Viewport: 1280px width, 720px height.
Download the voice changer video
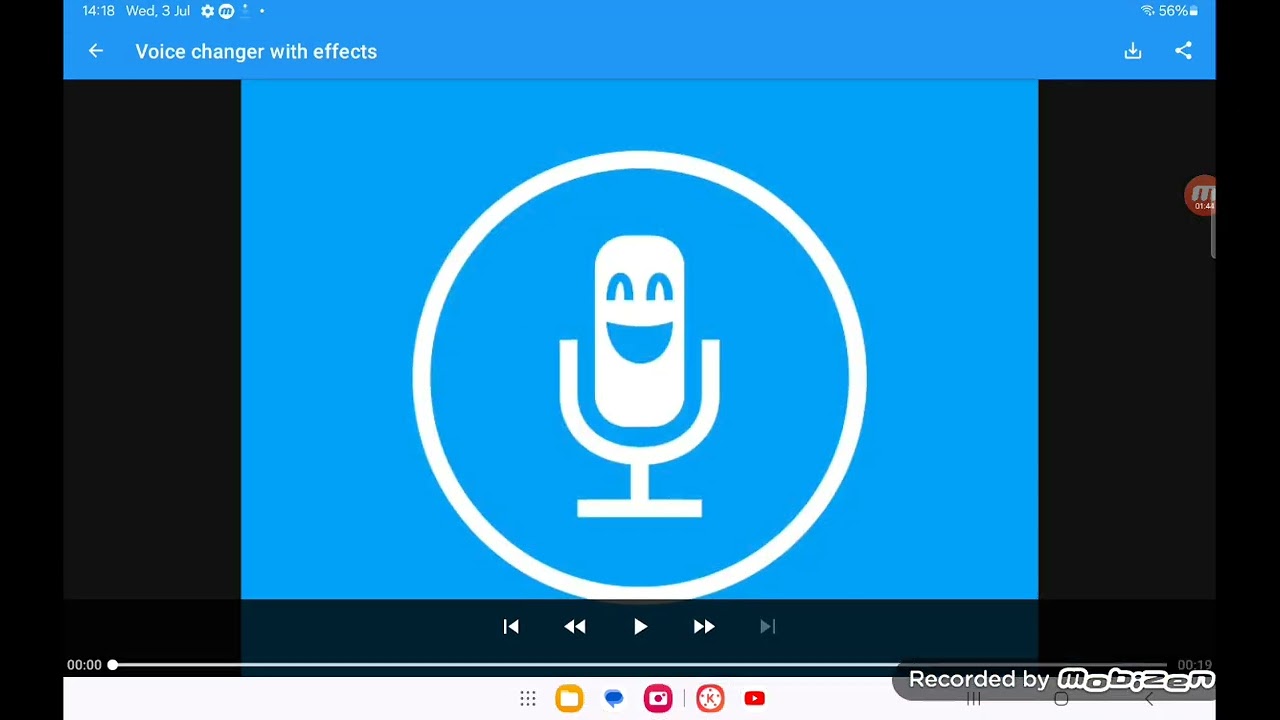1133,51
